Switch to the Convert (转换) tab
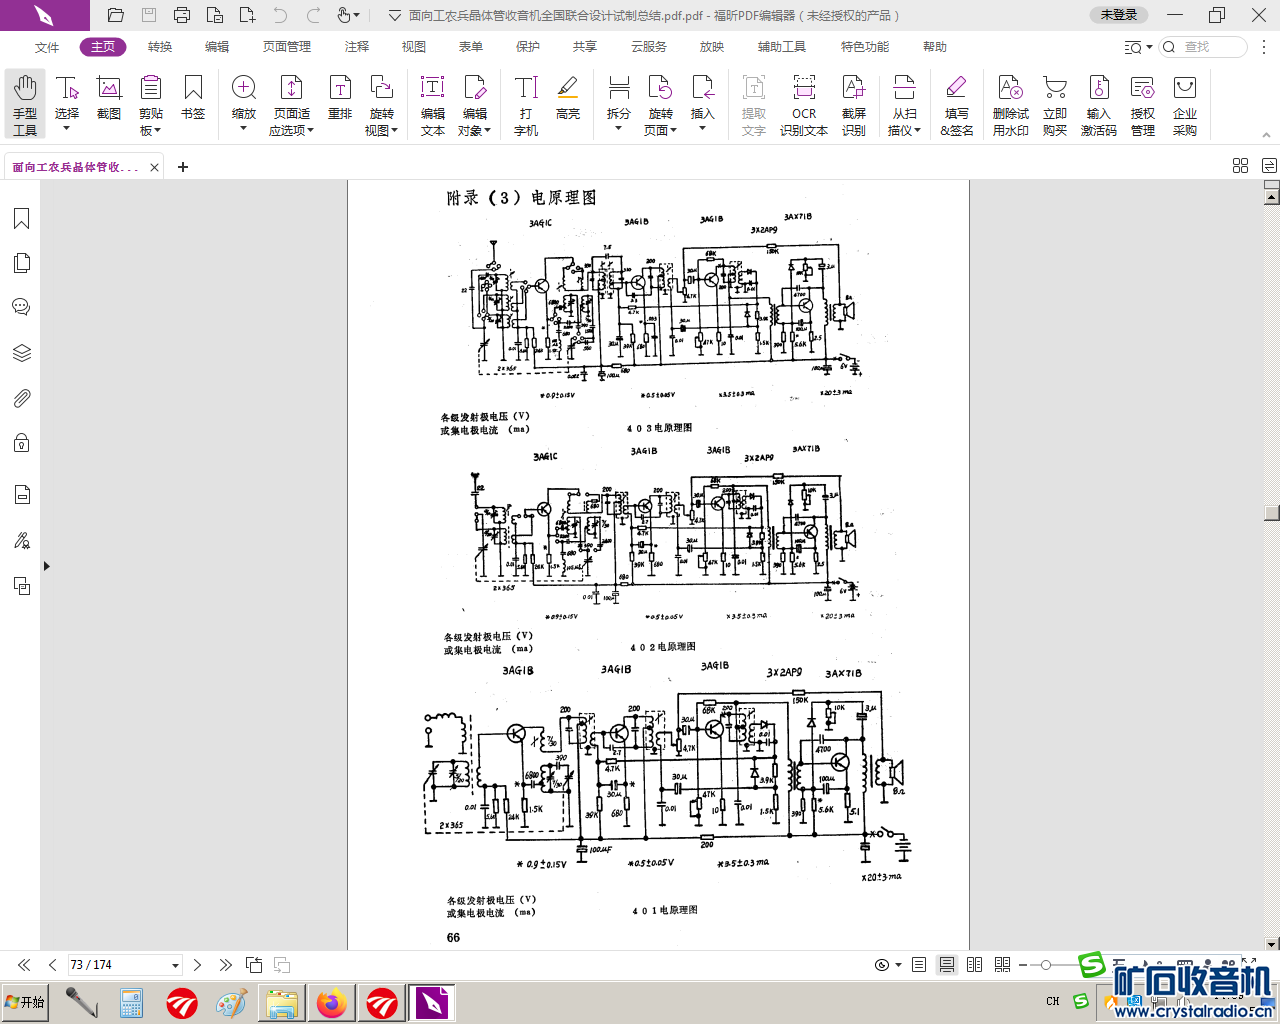The image size is (1280, 1024). 160,47
